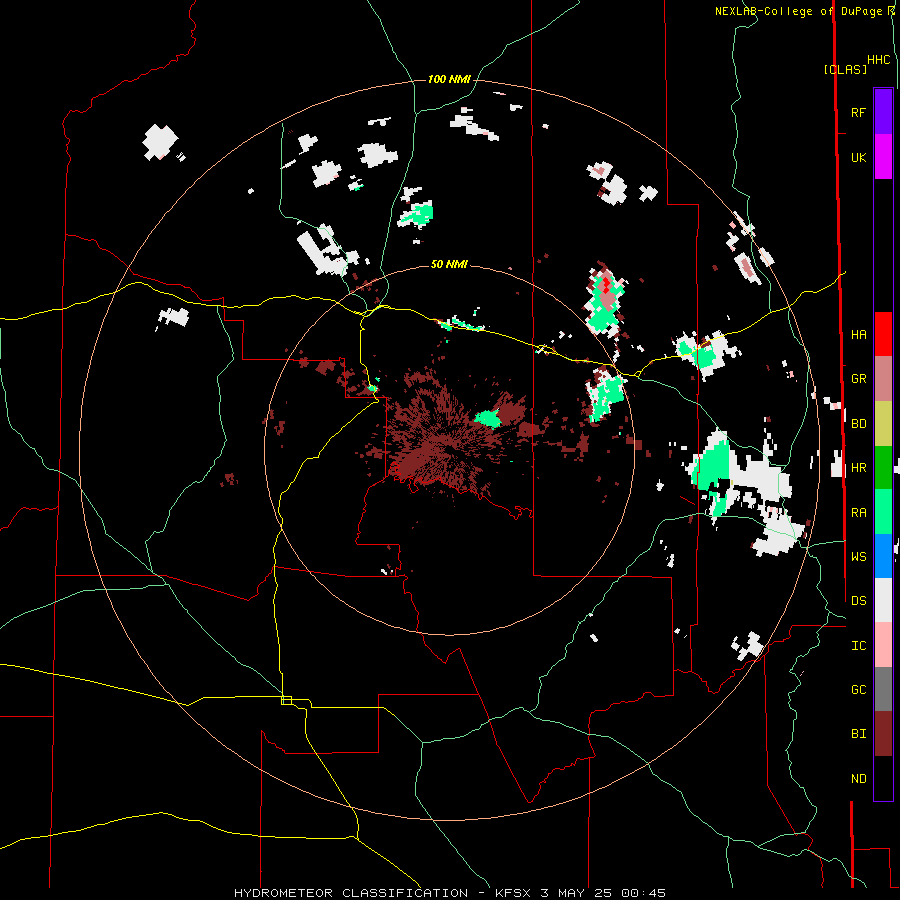Click the "HR" legend label
Image resolution: width=900 pixels, height=900 pixels.
pos(858,468)
